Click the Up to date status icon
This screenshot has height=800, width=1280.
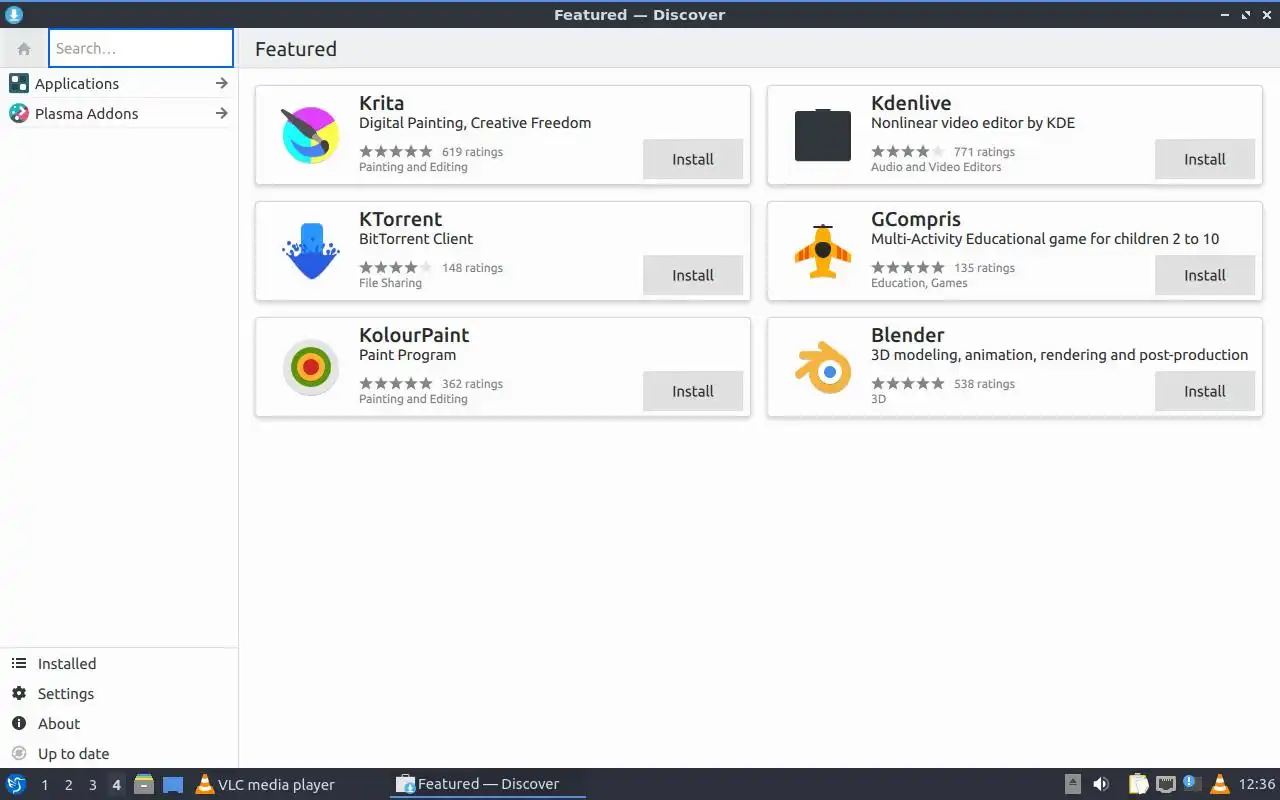[x=18, y=753]
